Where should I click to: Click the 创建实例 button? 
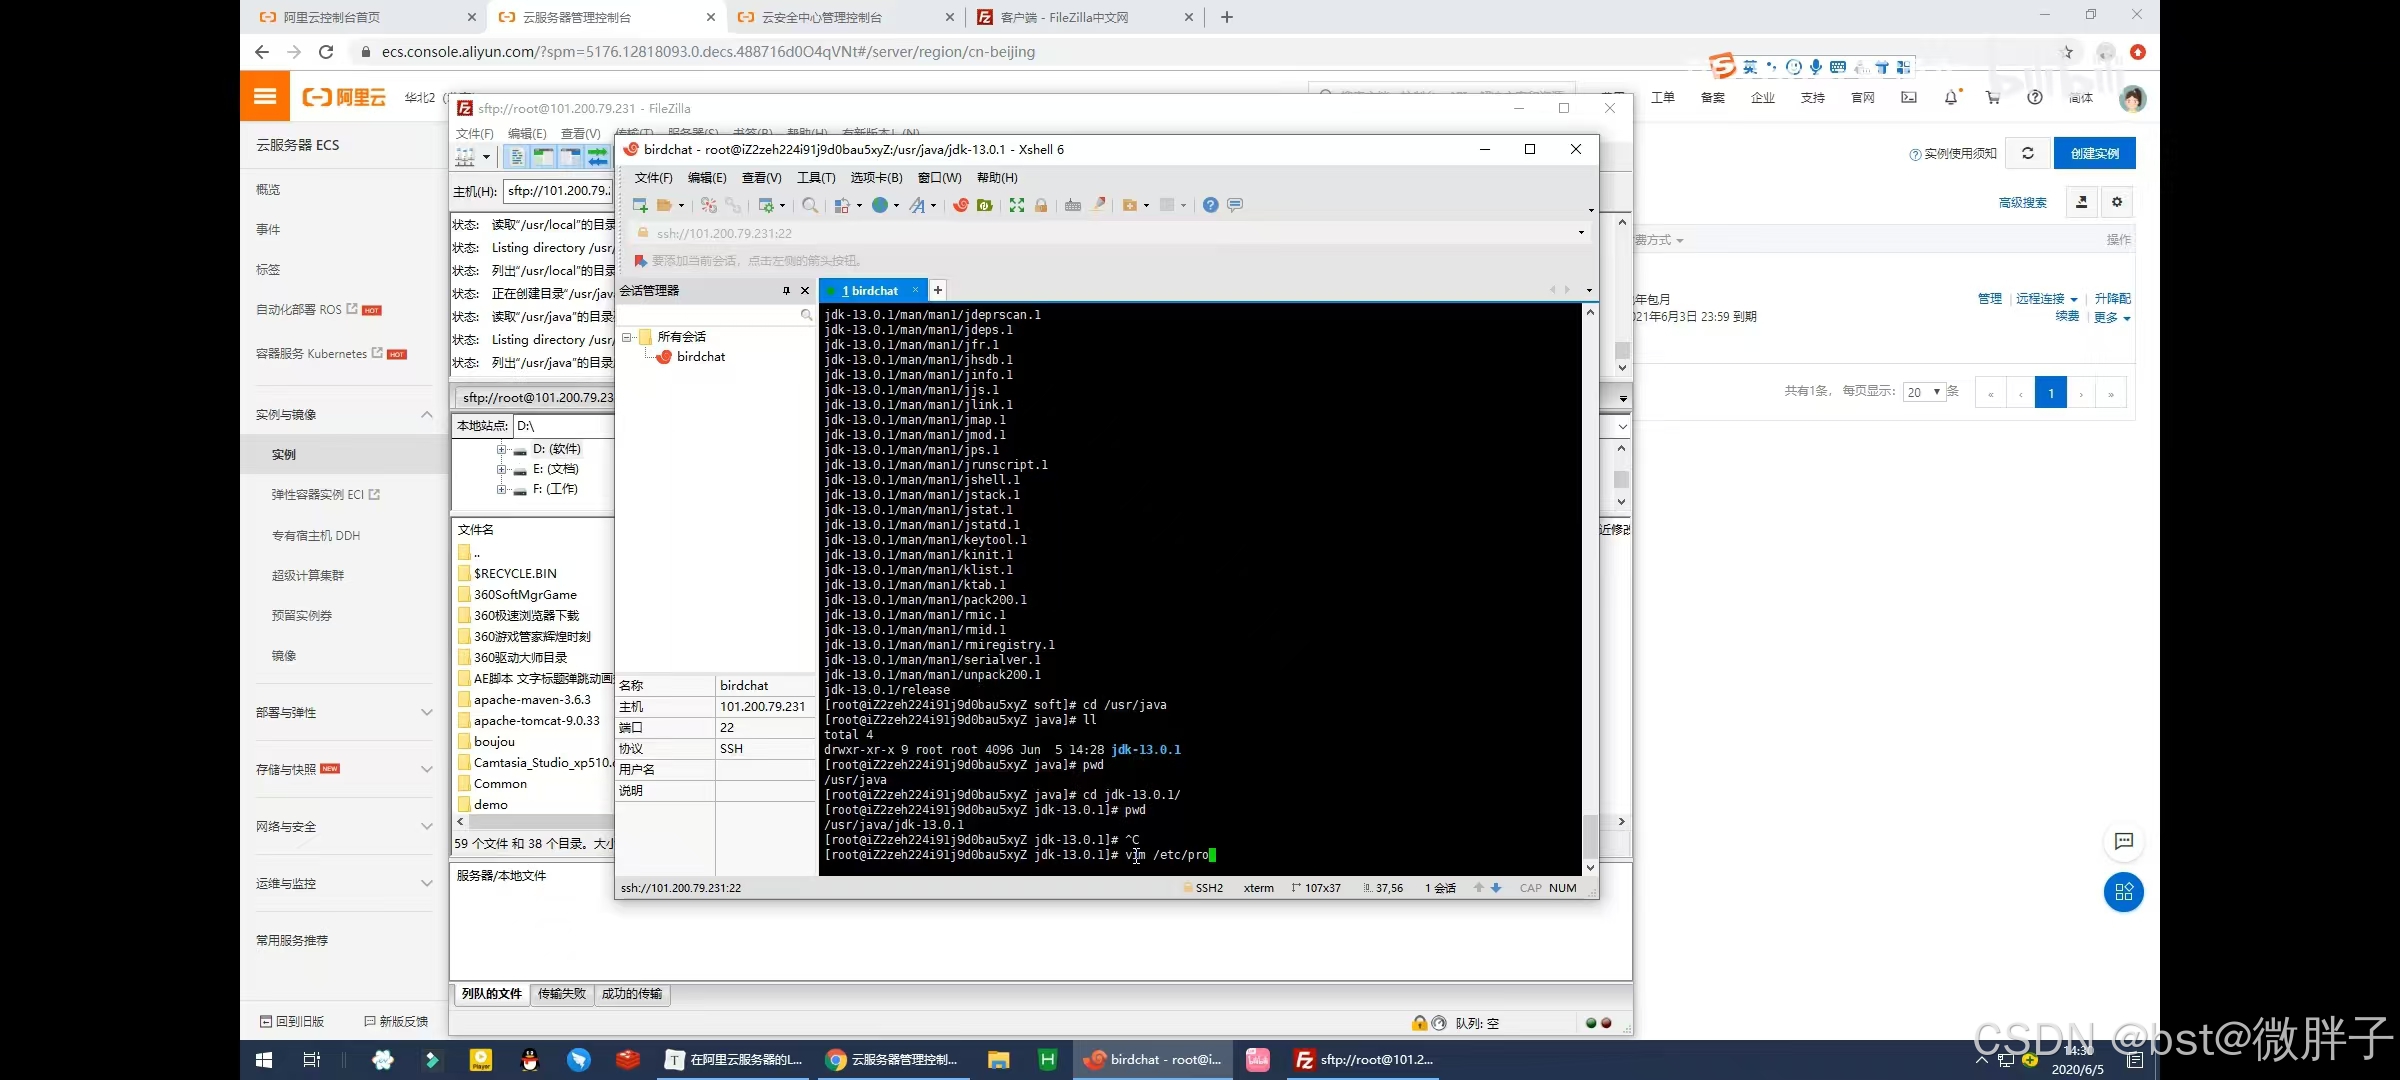[x=2094, y=153]
